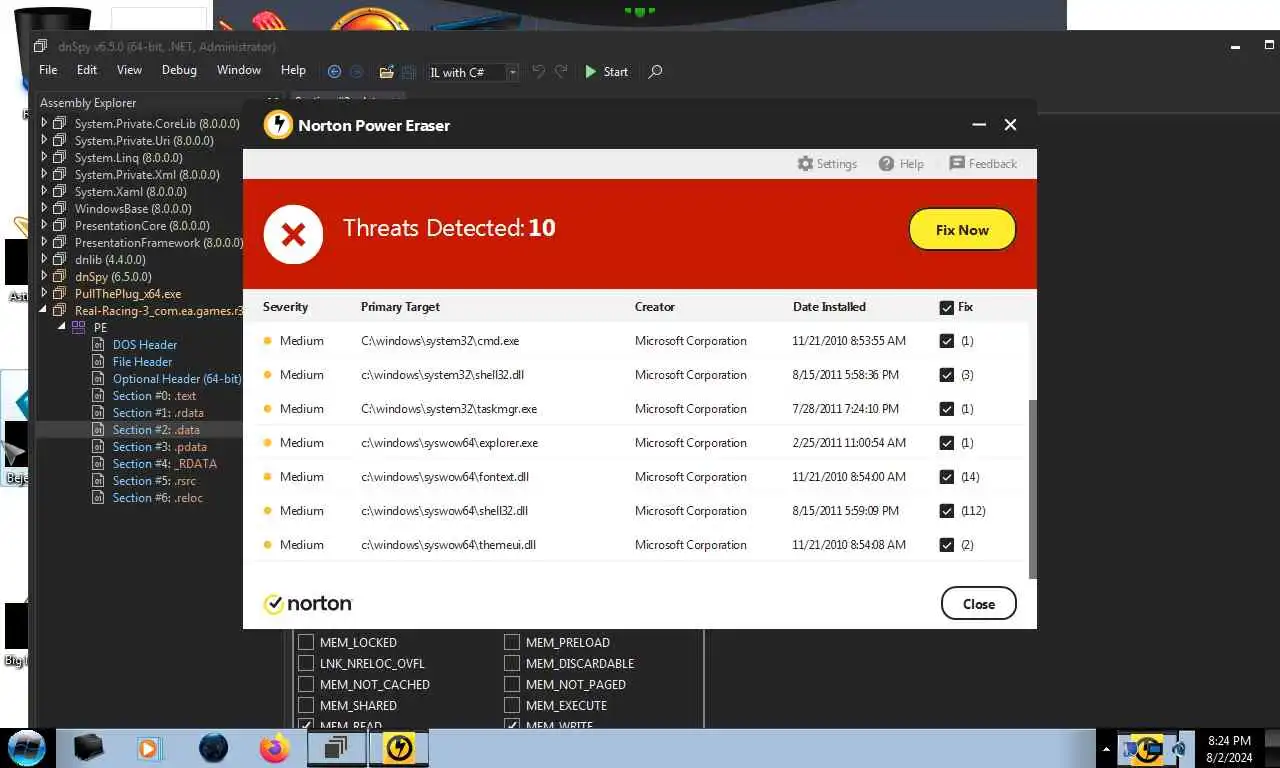This screenshot has height=768, width=1280.
Task: Show hidden system tray icons
Action: pyautogui.click(x=1106, y=748)
